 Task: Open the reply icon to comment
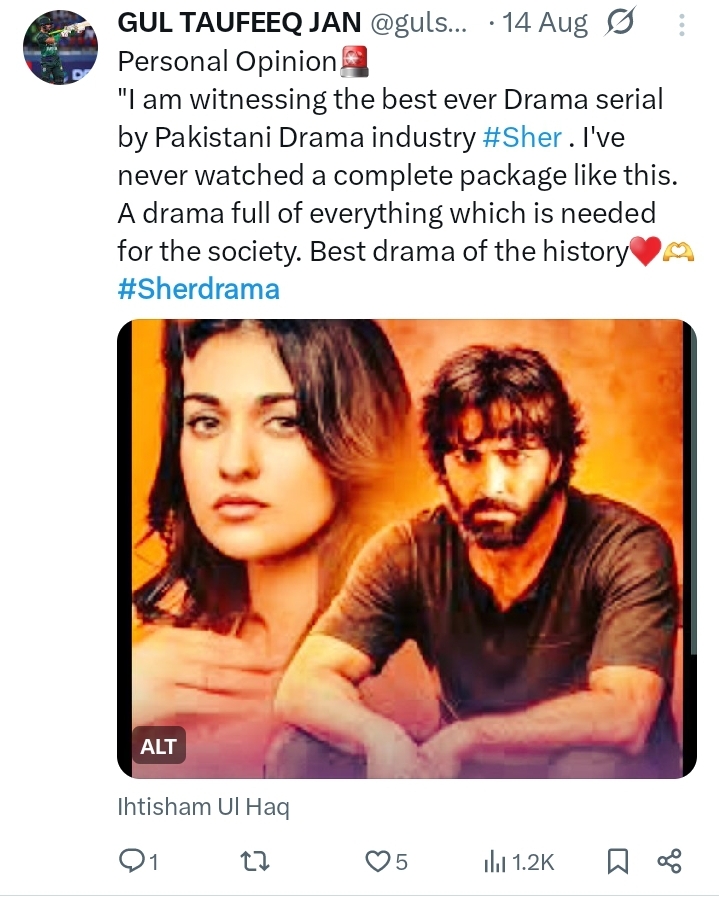click(132, 861)
